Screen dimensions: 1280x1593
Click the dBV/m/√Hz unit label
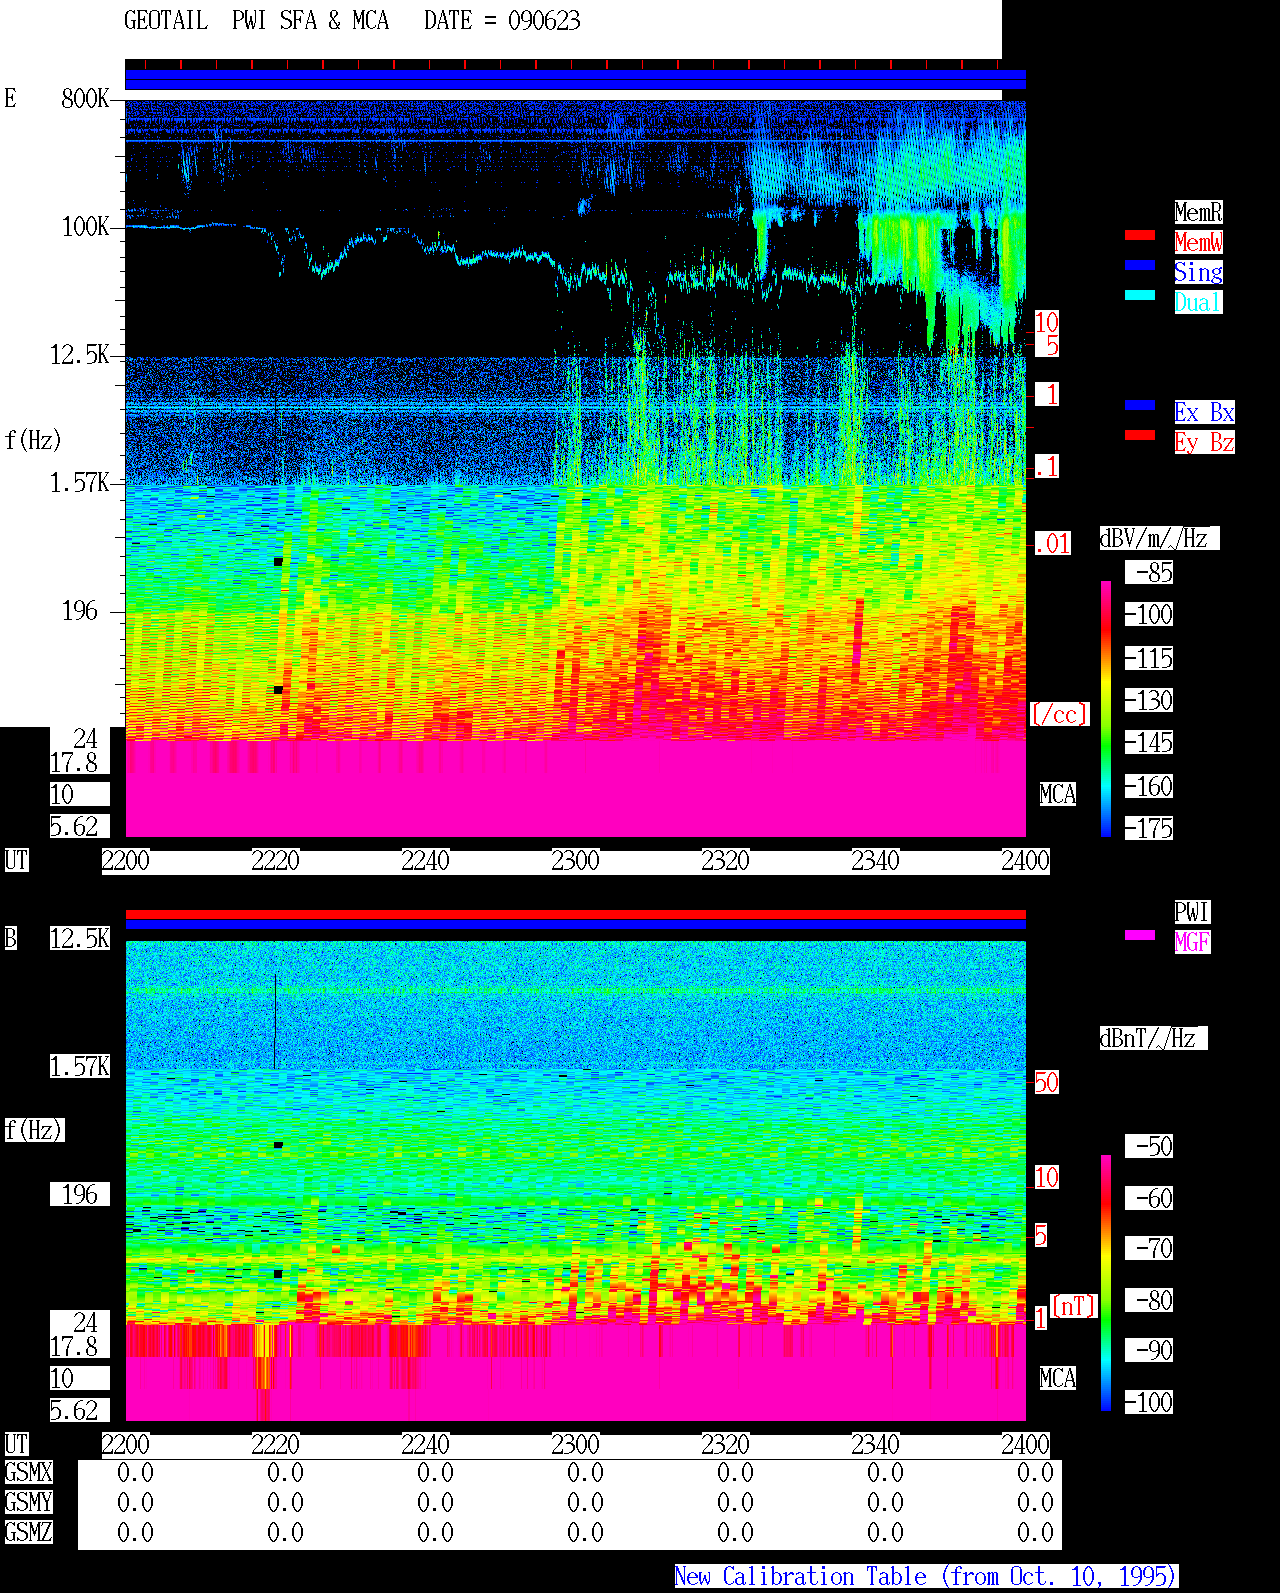point(1159,538)
